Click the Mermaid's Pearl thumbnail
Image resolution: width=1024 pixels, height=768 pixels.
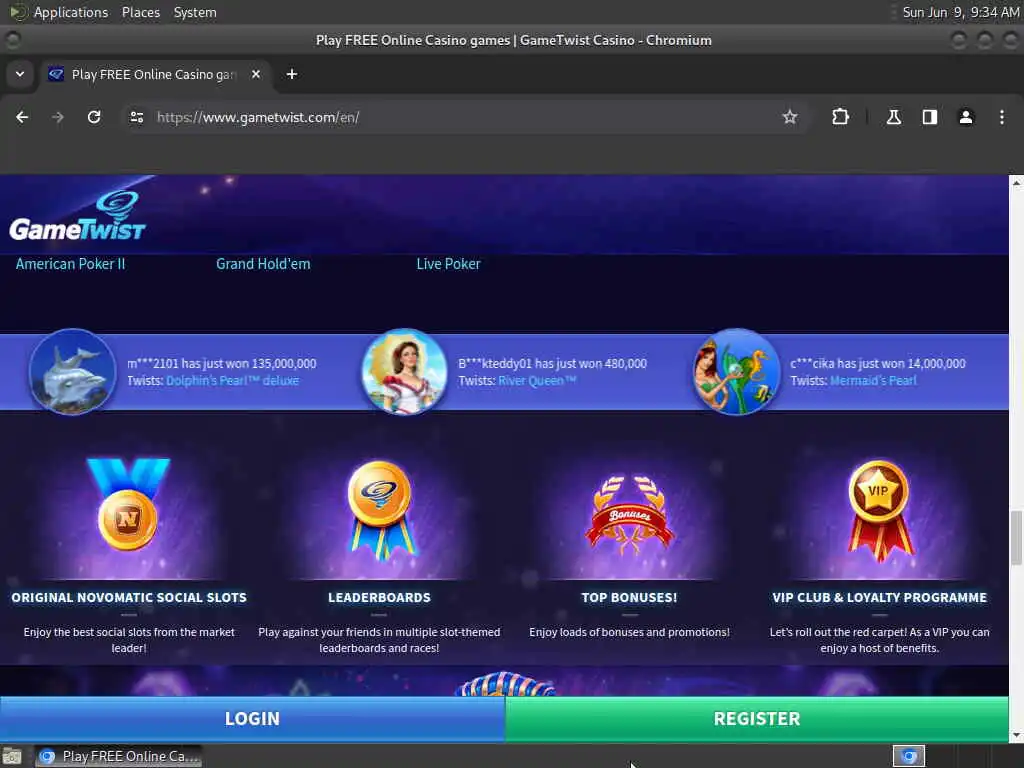736,372
